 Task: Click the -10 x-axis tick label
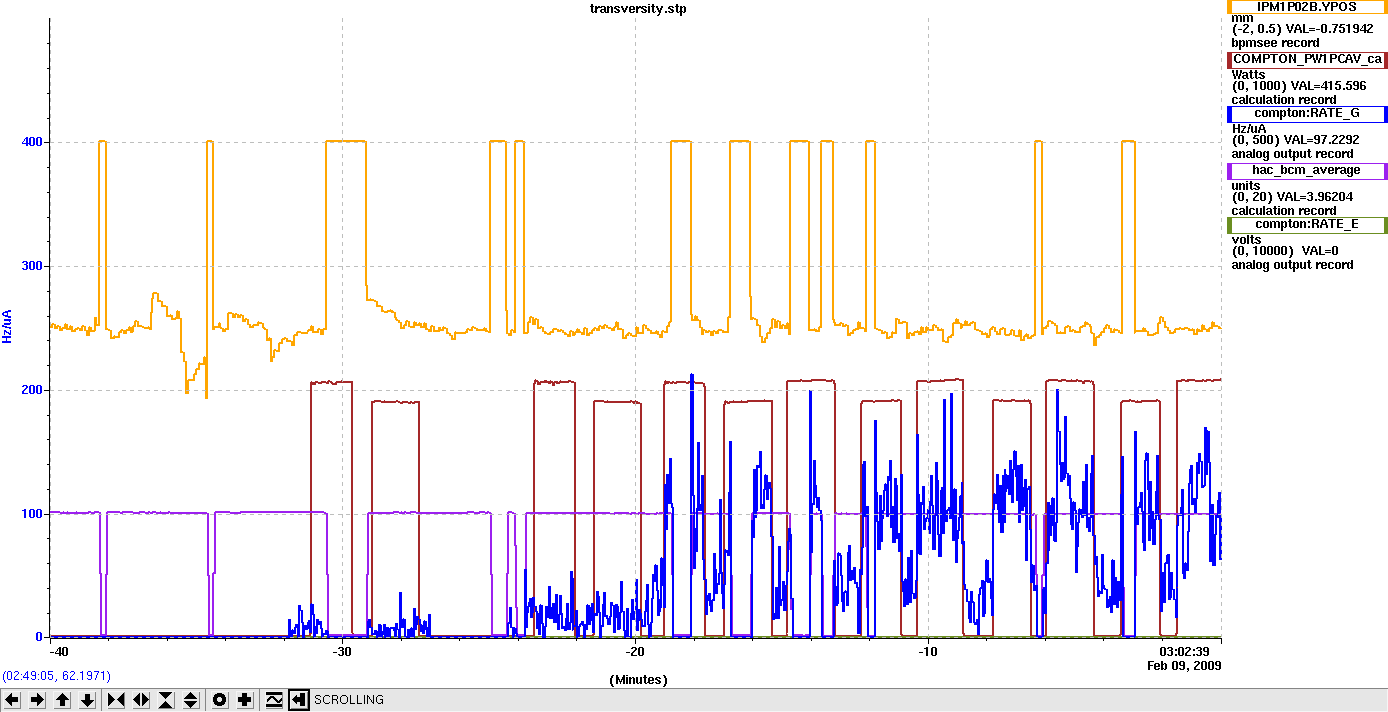tap(928, 652)
